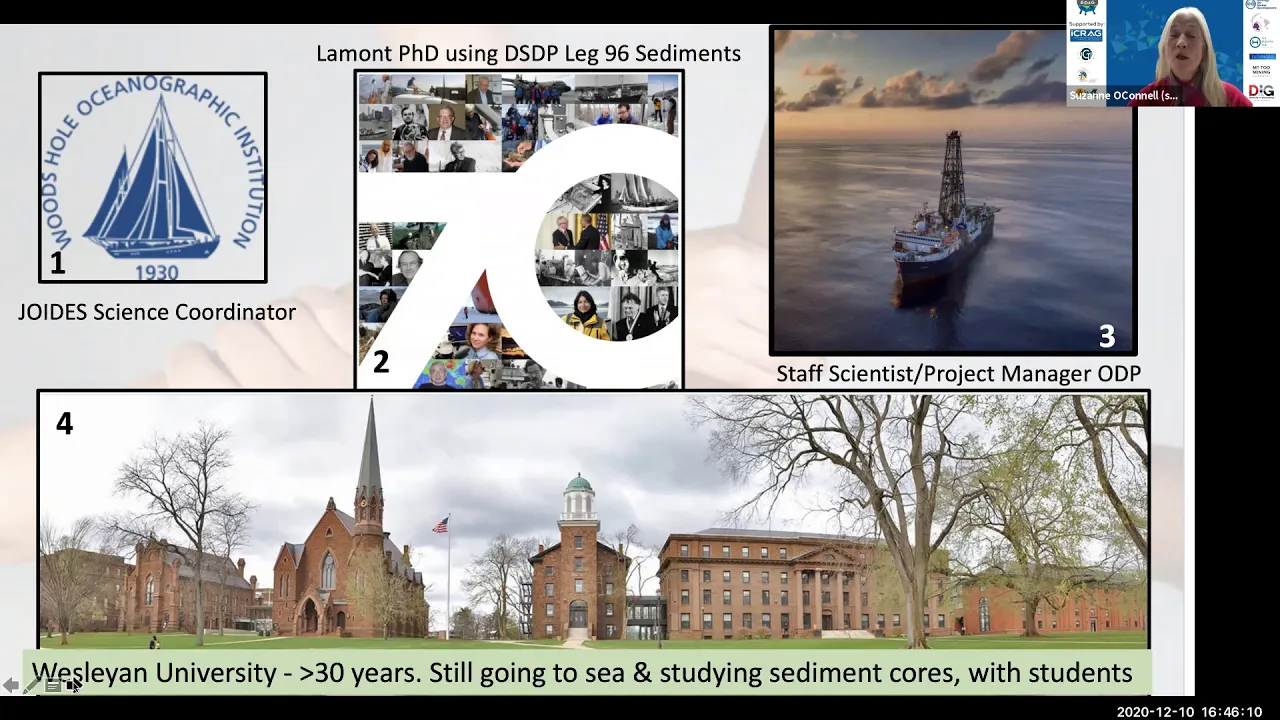Open the pen annotation tool icon

pos(31,685)
